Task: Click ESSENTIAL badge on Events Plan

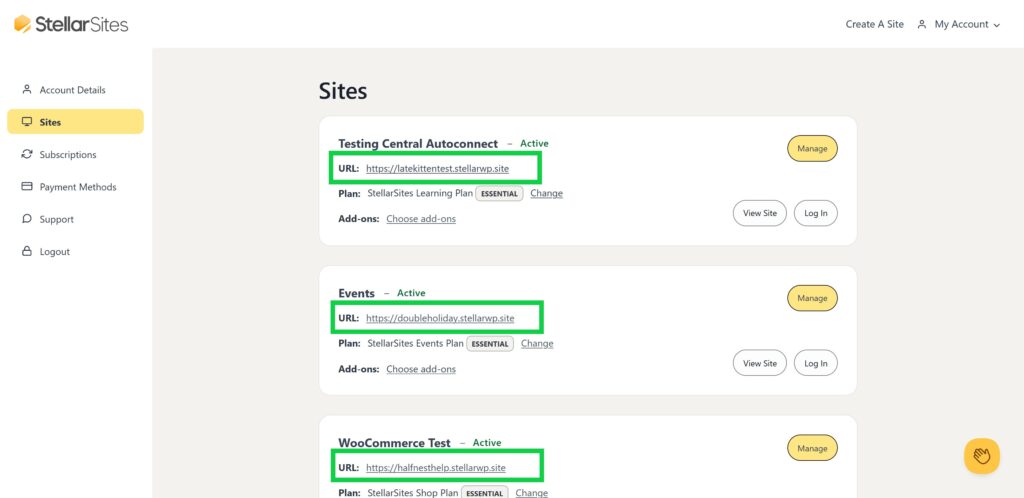Action: pos(490,344)
